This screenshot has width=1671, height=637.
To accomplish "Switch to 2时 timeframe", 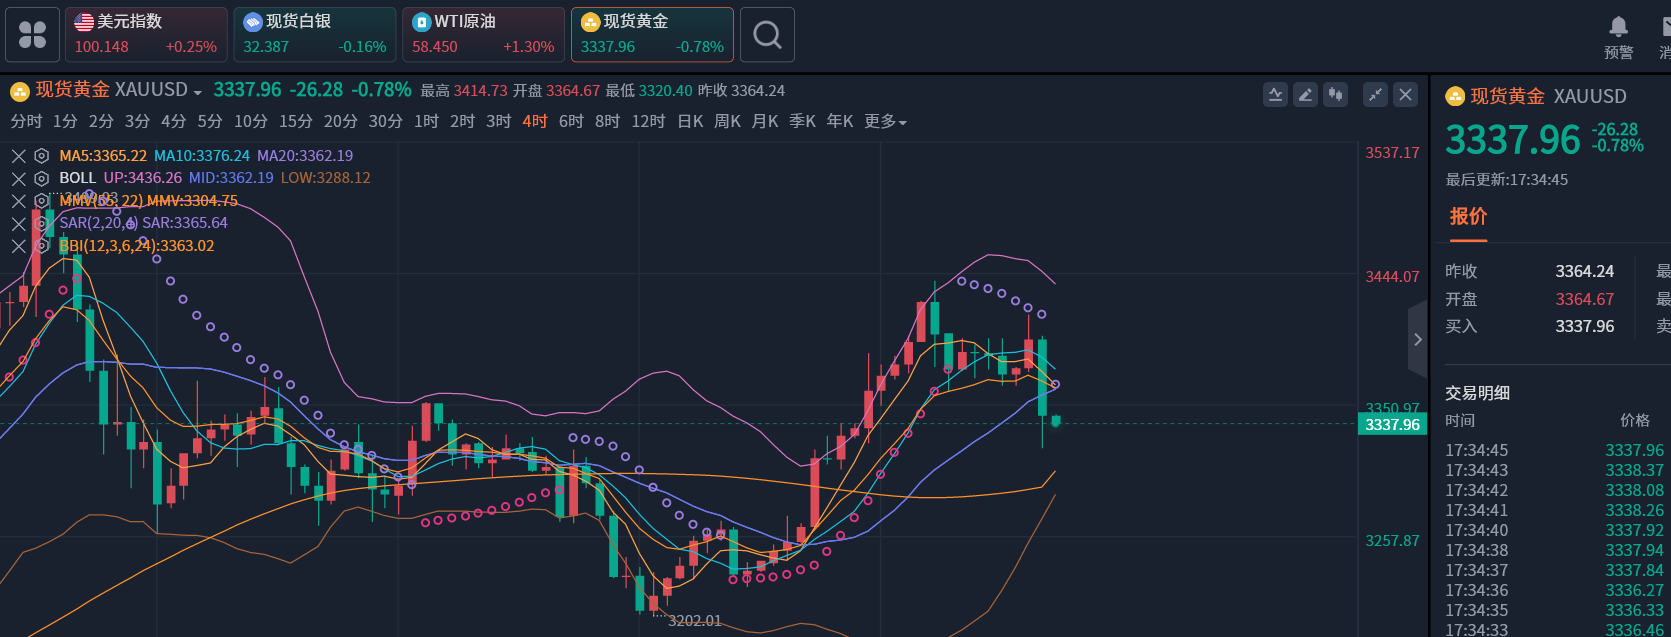I will point(462,121).
